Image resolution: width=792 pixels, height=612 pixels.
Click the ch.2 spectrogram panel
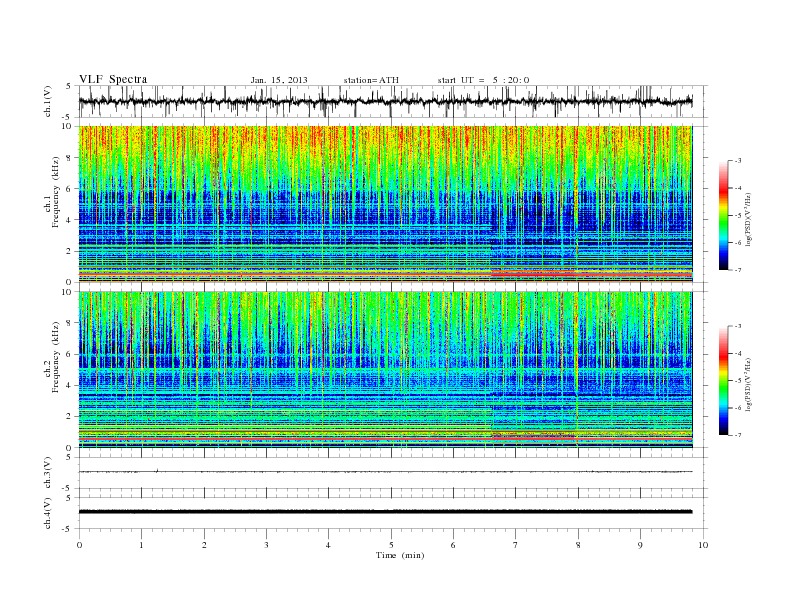(x=385, y=369)
